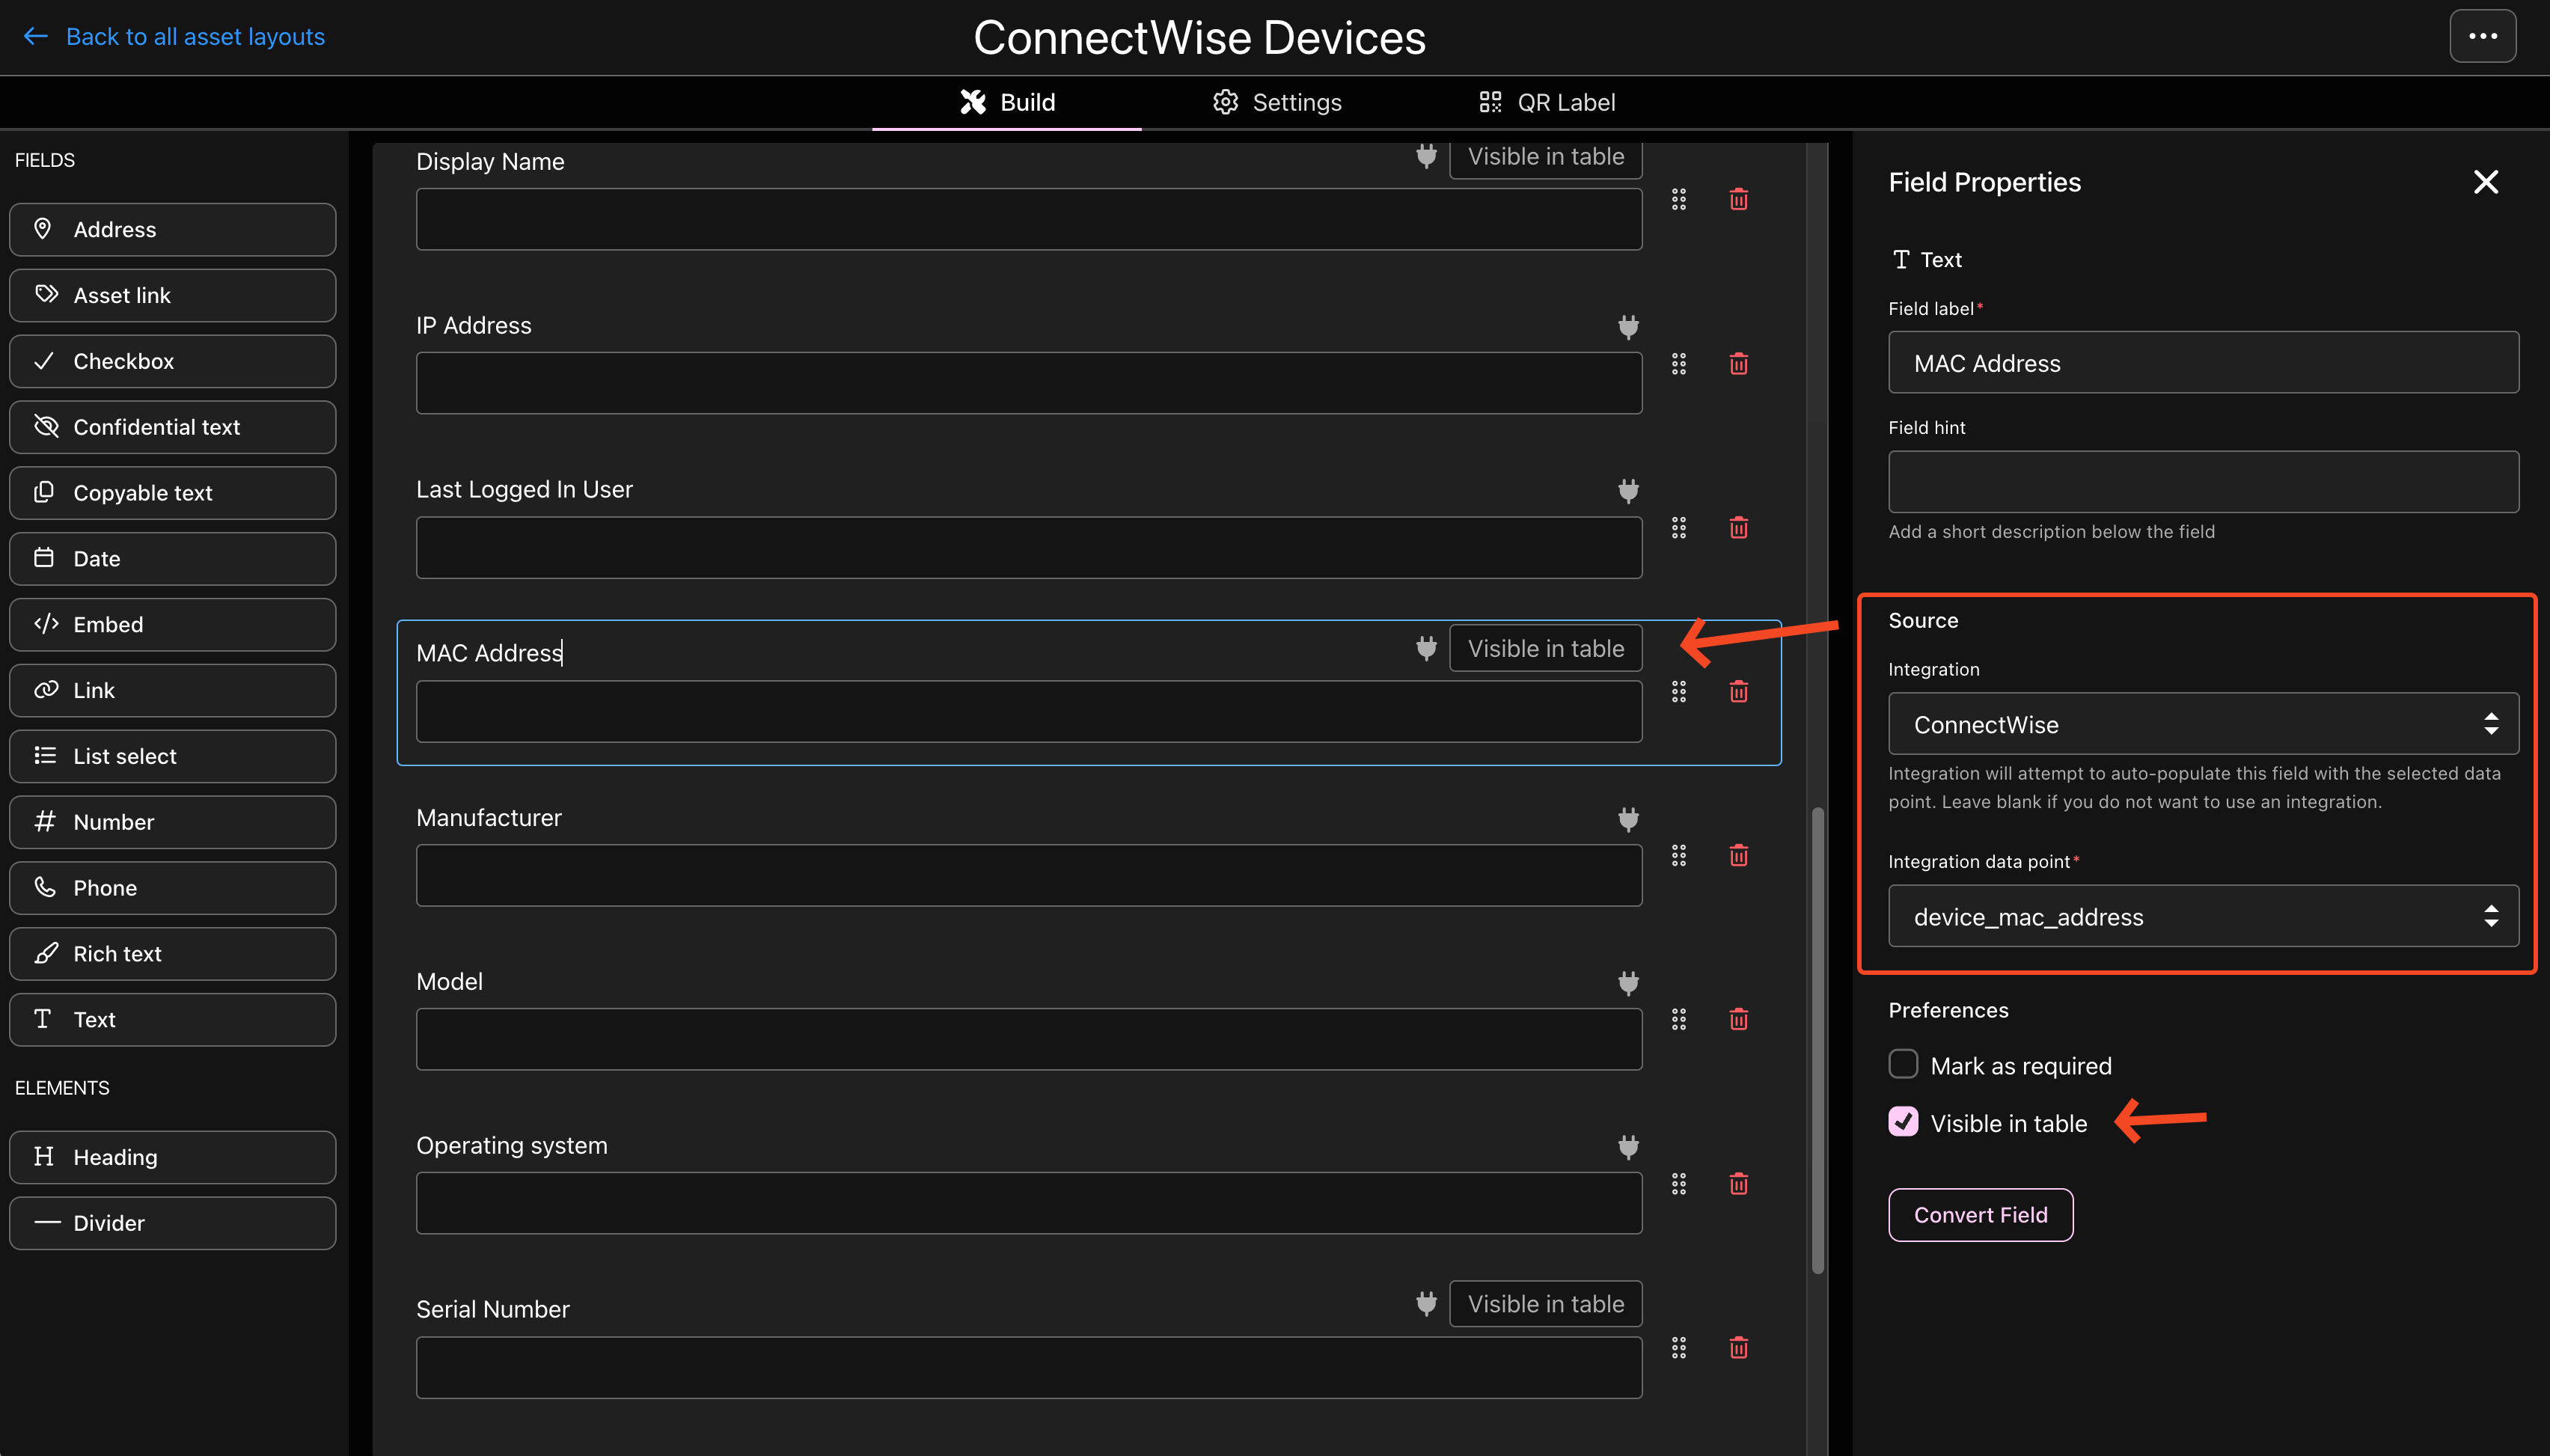Toggle the Mark as required checkbox
This screenshot has width=2550, height=1456.
tap(1903, 1064)
